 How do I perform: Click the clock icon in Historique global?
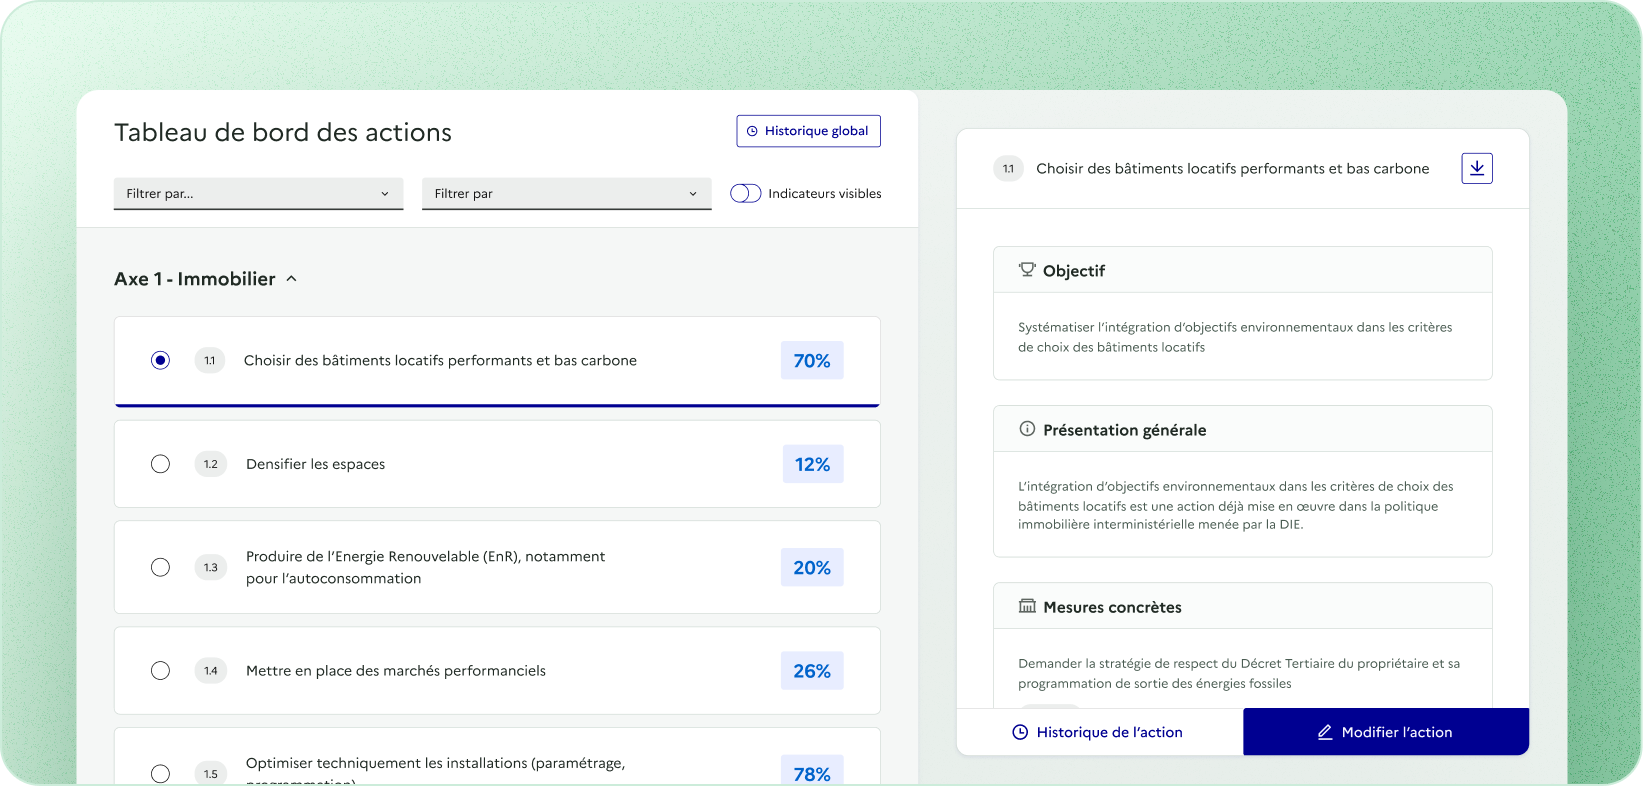point(752,131)
